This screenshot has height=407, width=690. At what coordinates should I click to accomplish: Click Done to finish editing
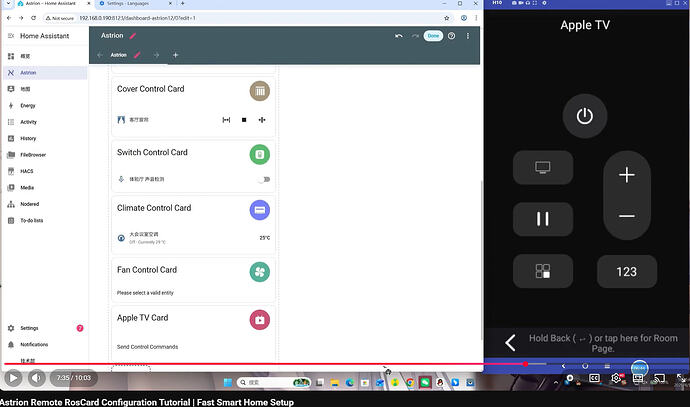click(433, 36)
